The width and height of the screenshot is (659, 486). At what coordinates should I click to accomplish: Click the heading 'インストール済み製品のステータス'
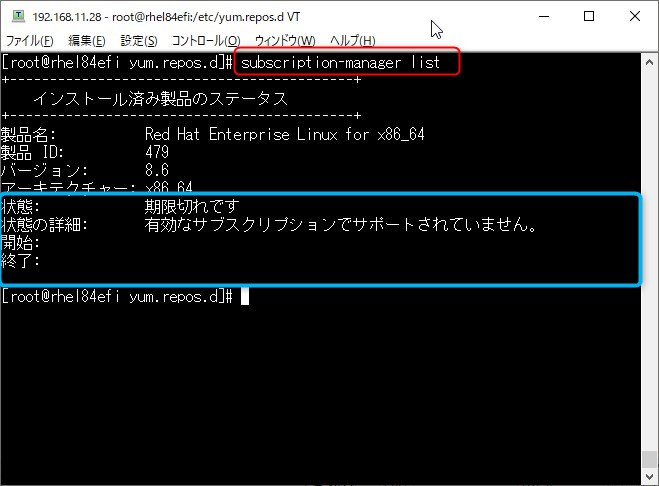161,98
